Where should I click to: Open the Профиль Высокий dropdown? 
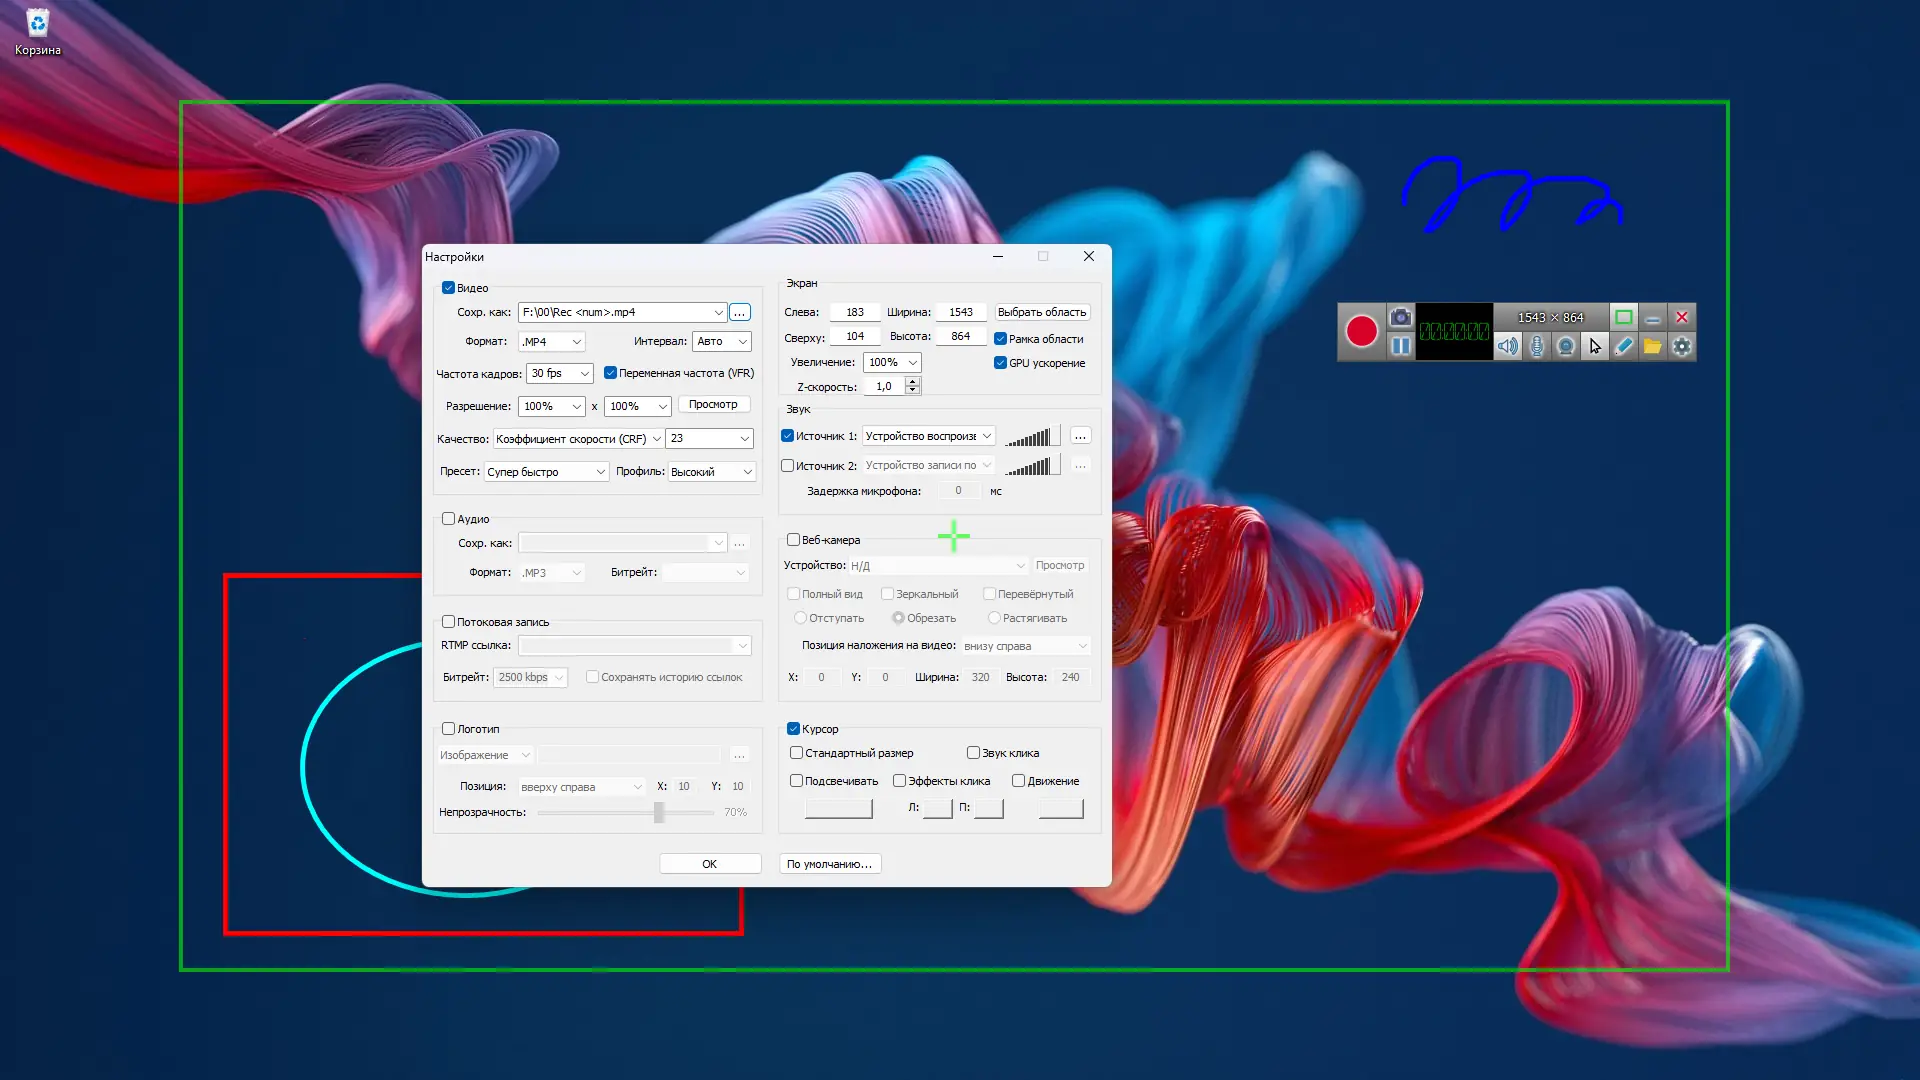[711, 472]
